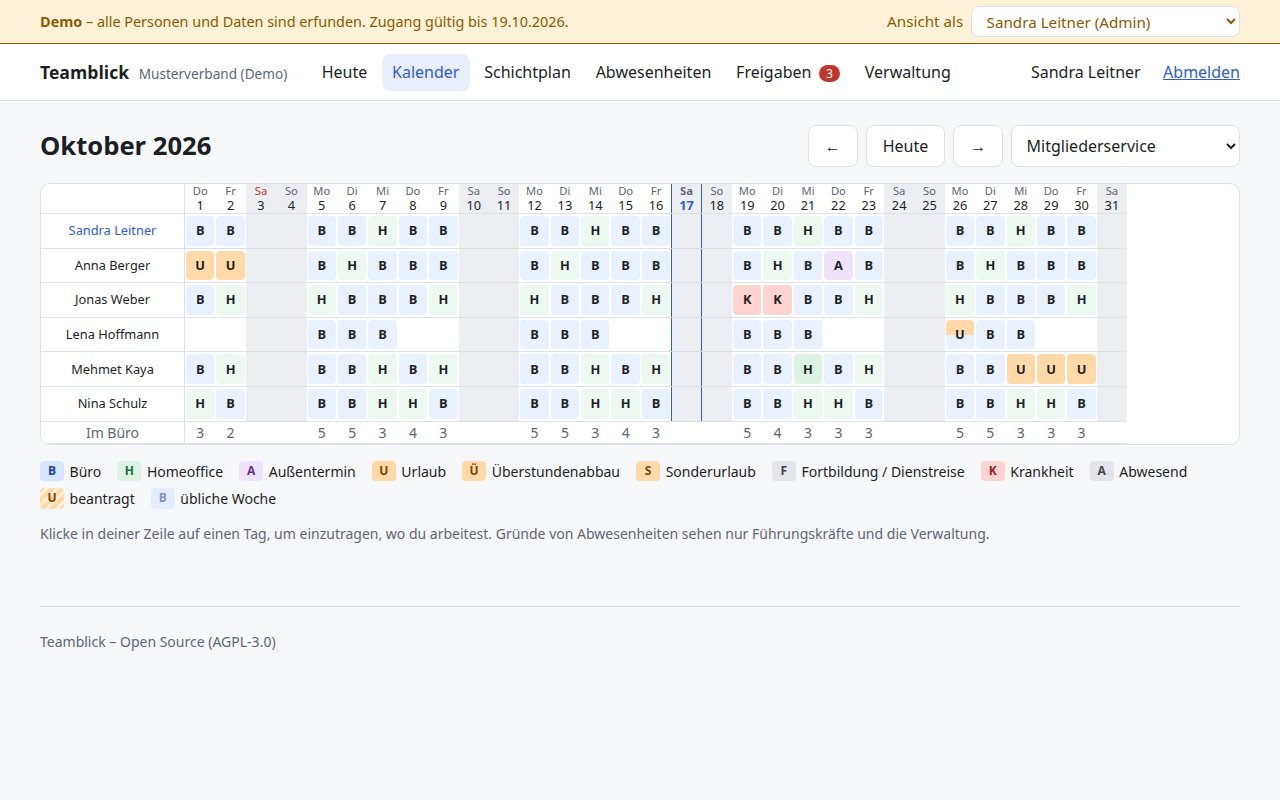The height and width of the screenshot is (800, 1280).
Task: Open the 'Ansicht als' user dropdown
Action: tap(1105, 22)
